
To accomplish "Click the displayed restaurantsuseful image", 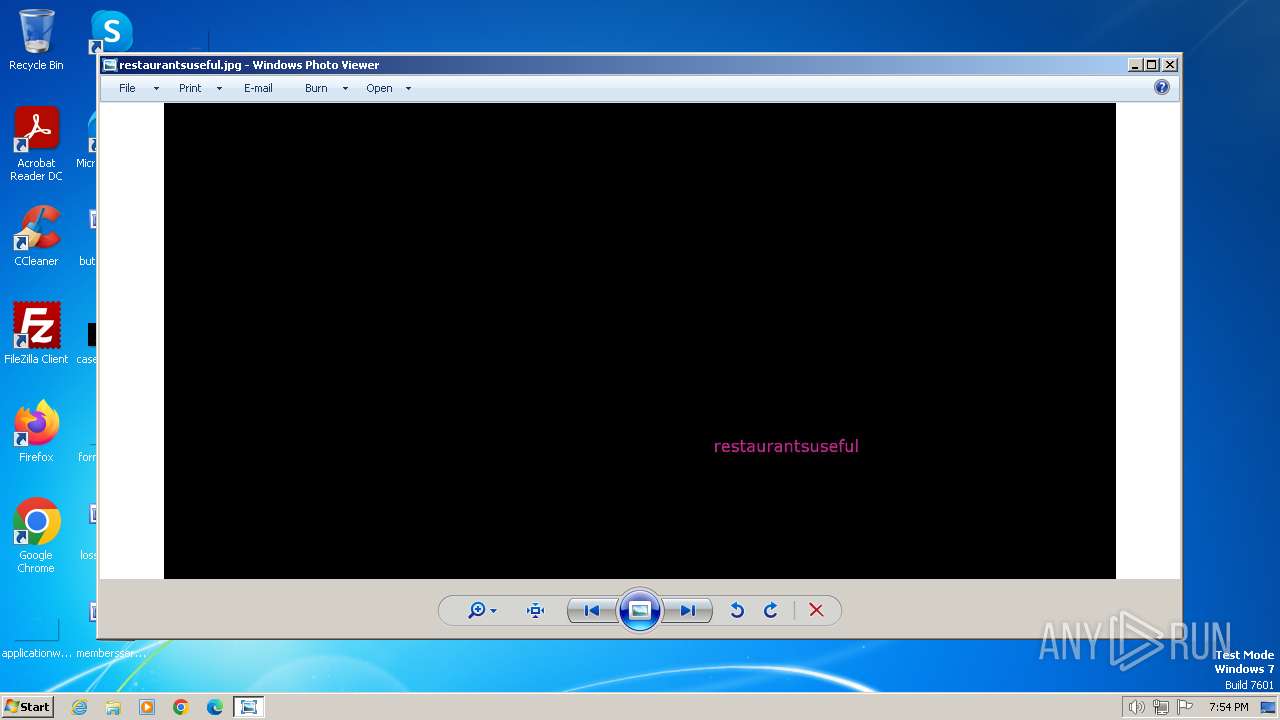I will click(640, 341).
